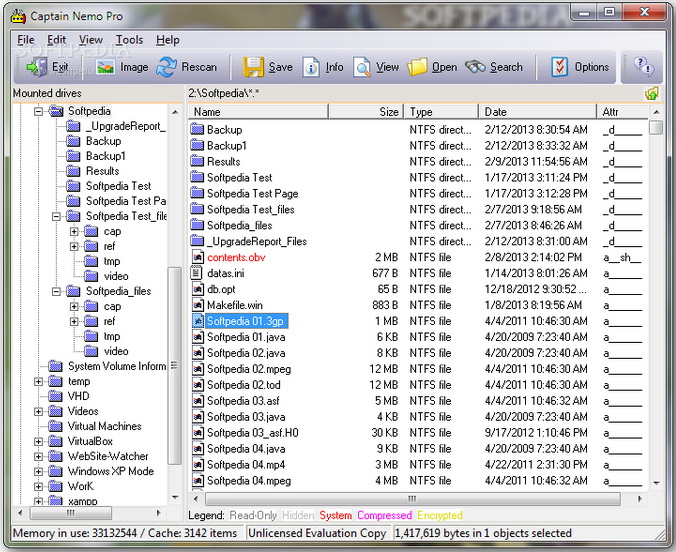Viewport: 676px width, 552px height.
Task: Click the help question mark icon
Action: (x=643, y=67)
